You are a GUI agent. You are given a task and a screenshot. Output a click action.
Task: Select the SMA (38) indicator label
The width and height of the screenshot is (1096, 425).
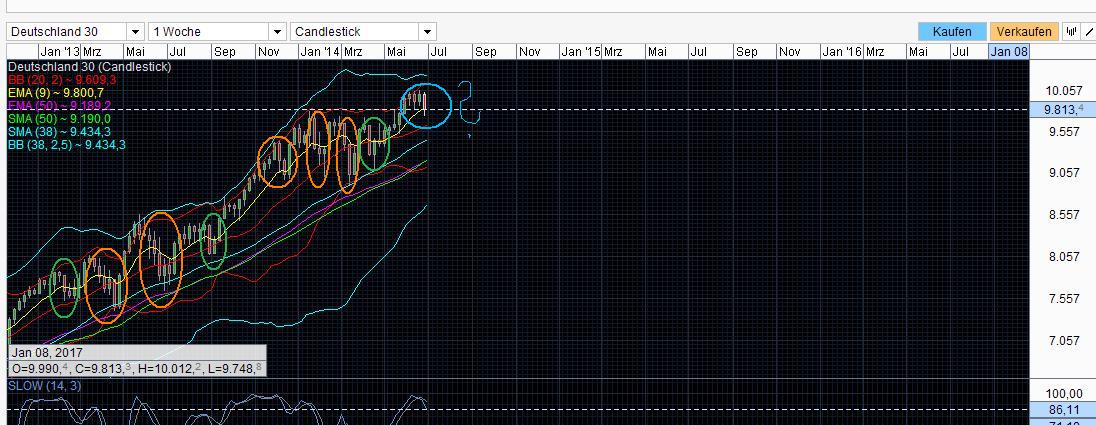click(59, 131)
